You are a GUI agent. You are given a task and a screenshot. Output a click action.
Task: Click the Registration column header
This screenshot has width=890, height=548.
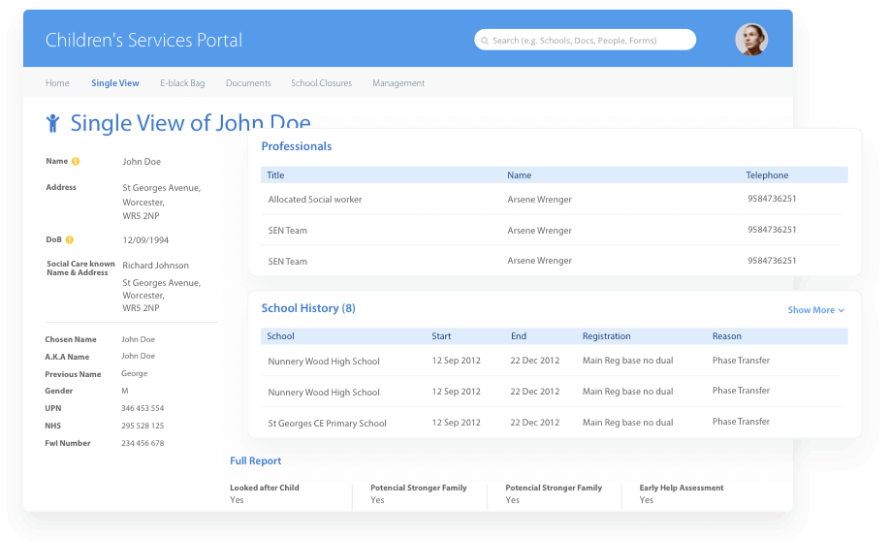[606, 336]
